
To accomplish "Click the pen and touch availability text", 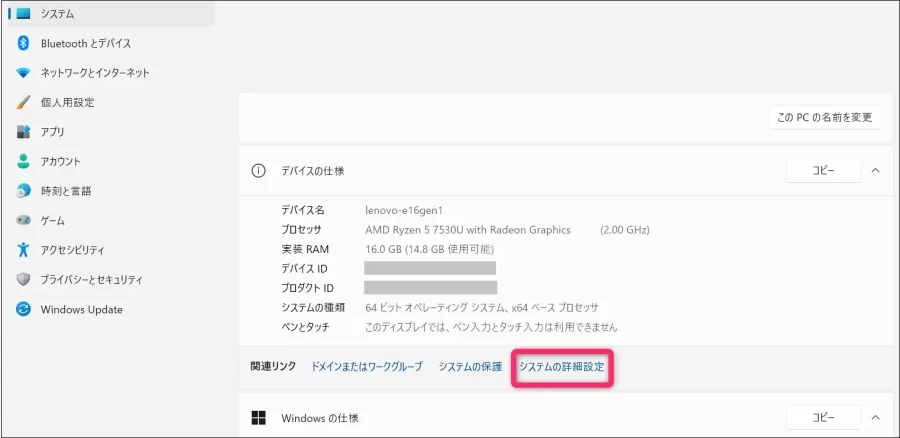I will point(491,327).
